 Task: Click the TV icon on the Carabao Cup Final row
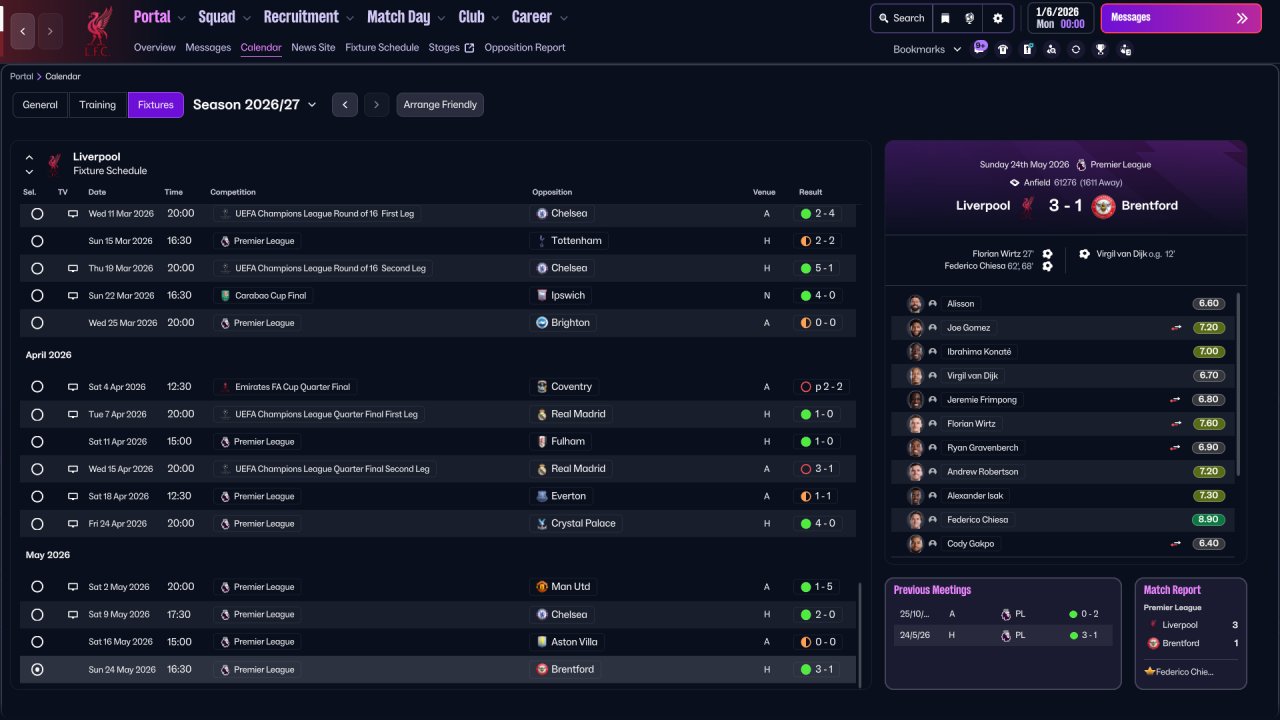(73, 296)
